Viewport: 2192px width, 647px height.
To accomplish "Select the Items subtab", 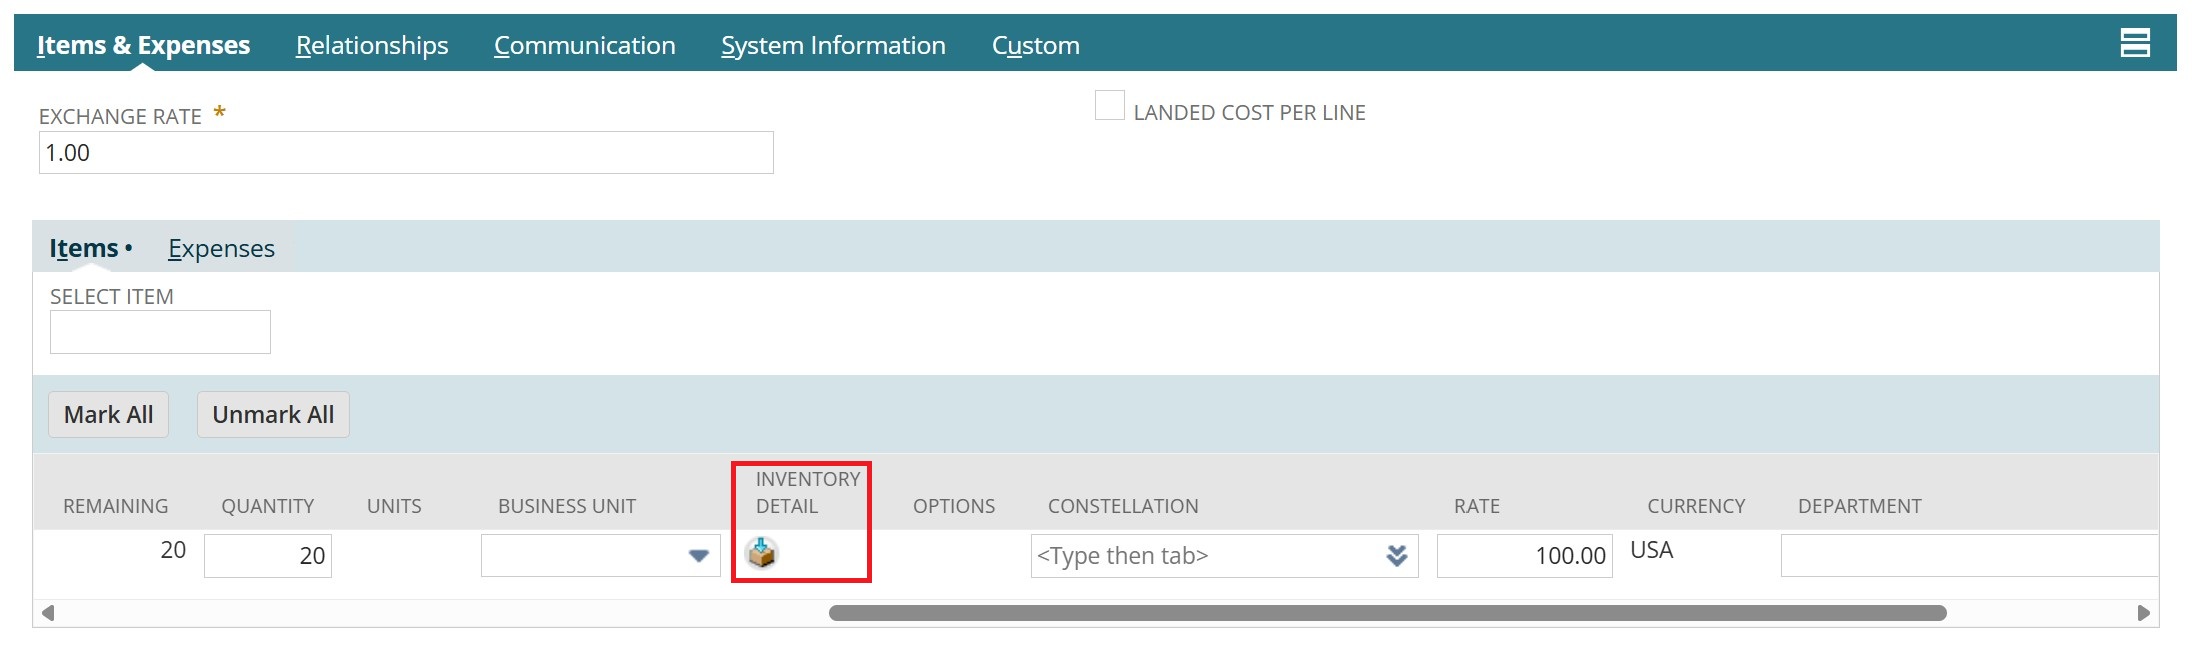I will click(x=84, y=248).
